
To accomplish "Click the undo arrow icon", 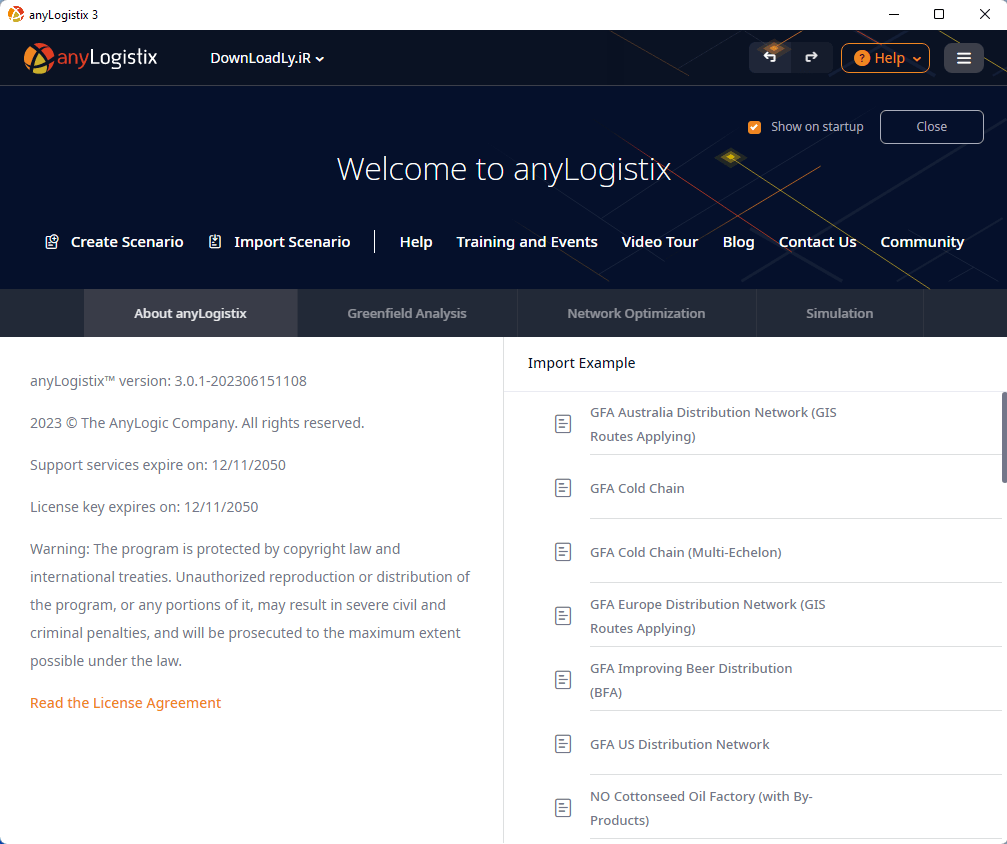I will click(769, 58).
